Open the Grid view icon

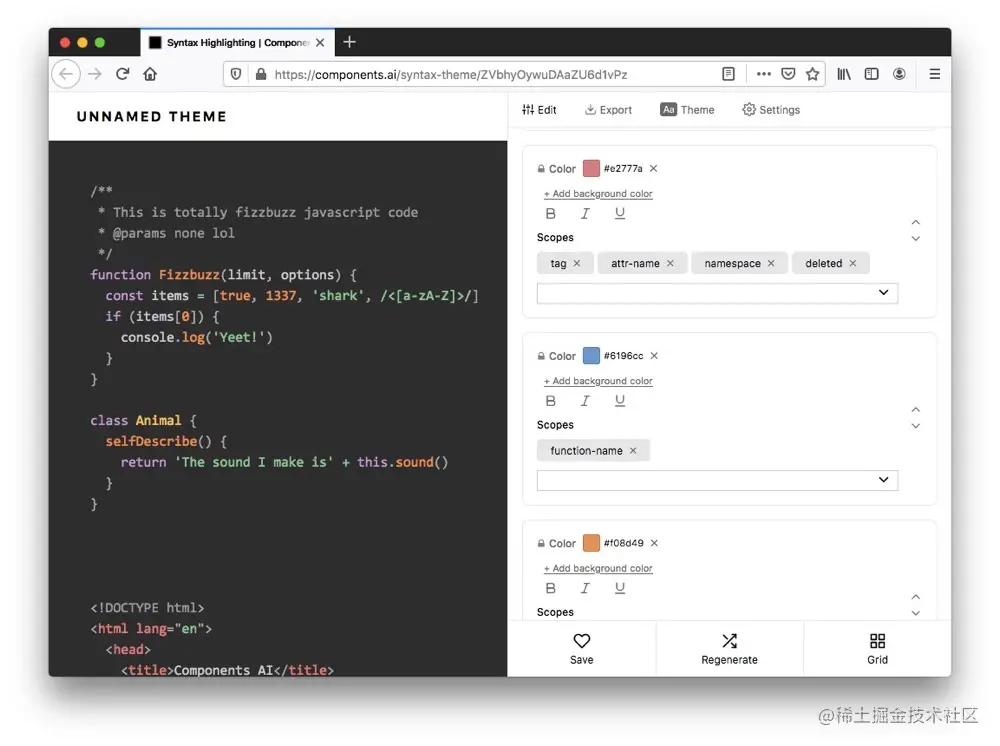[x=877, y=641]
